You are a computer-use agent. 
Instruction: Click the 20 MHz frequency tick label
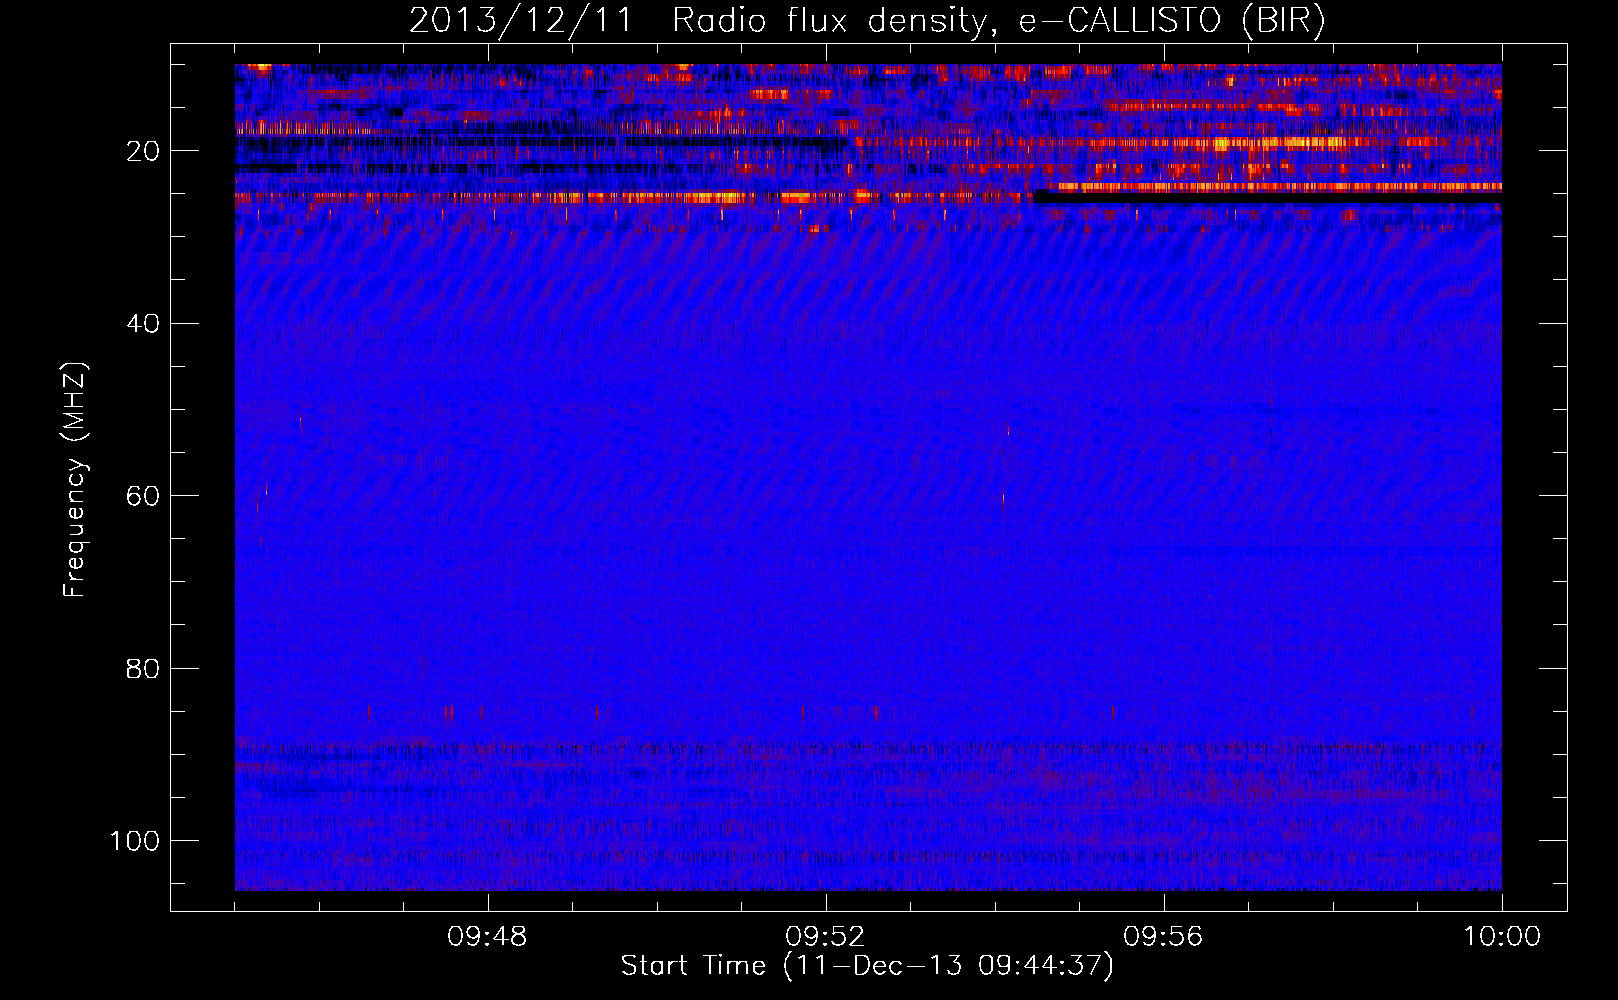(143, 151)
